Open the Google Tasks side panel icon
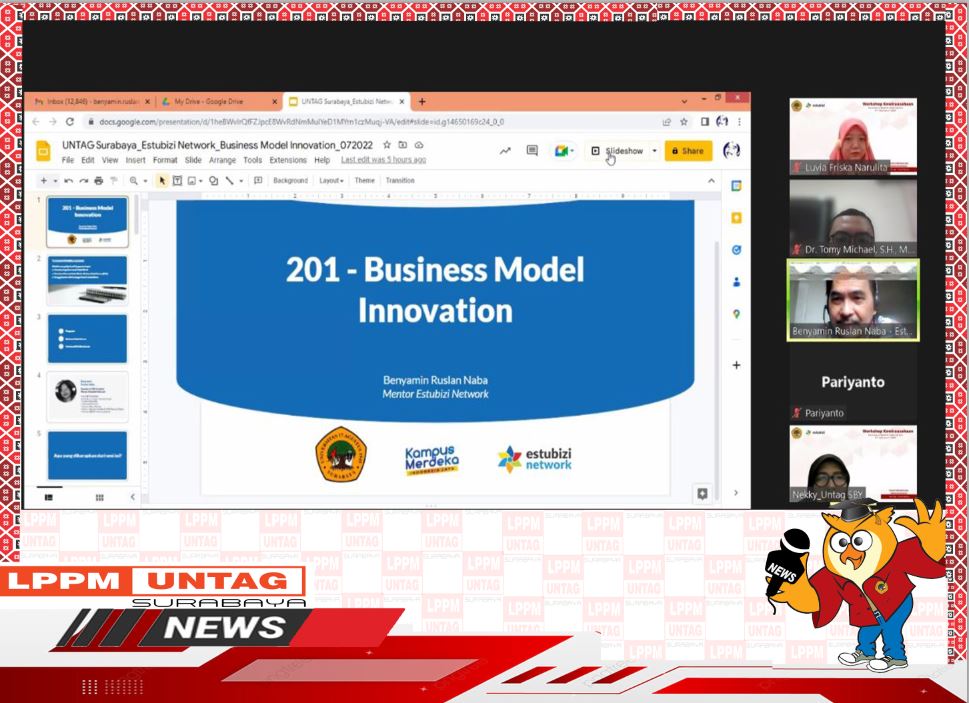 (736, 250)
